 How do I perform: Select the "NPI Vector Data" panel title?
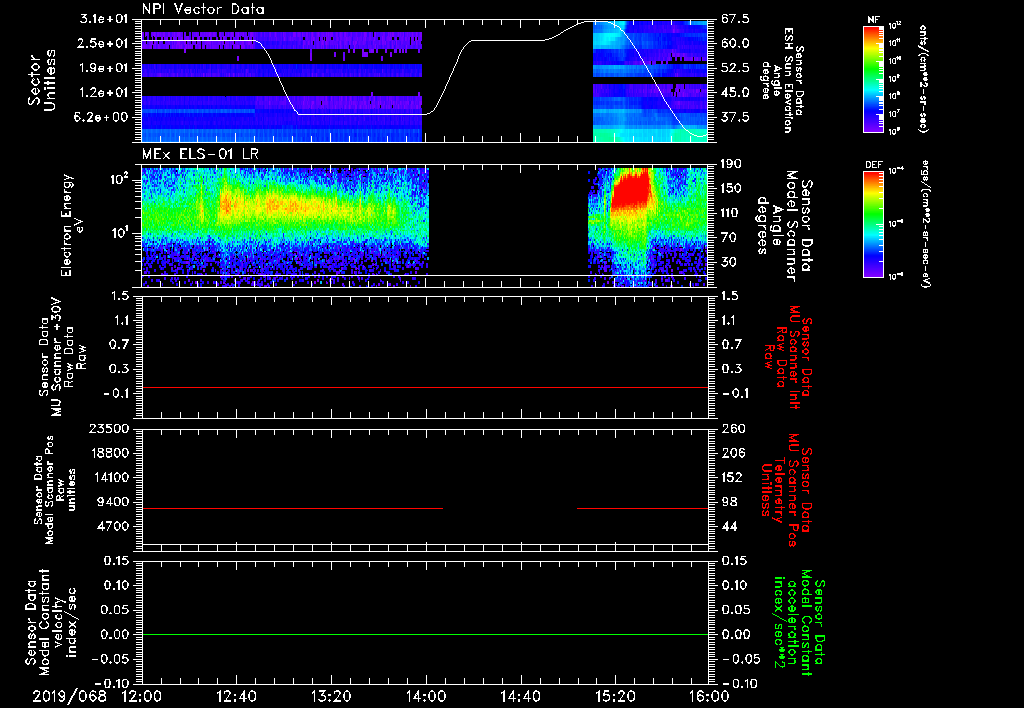click(x=203, y=9)
